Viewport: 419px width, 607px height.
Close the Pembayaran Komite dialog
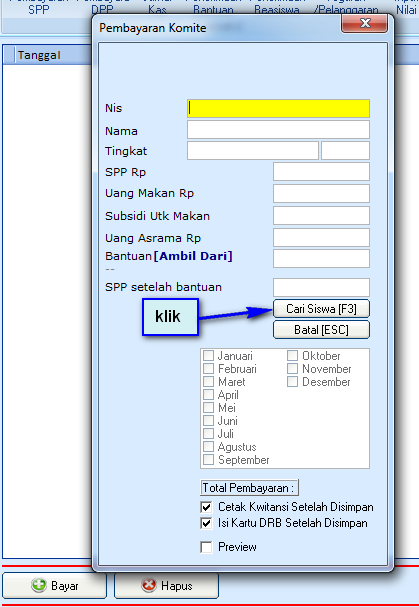point(364,24)
